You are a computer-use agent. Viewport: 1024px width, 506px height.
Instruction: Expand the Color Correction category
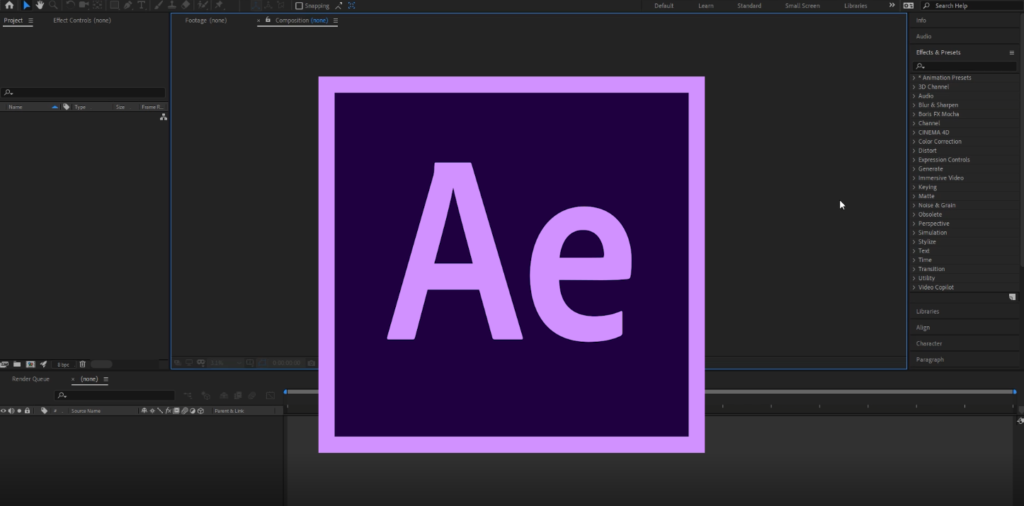click(914, 142)
